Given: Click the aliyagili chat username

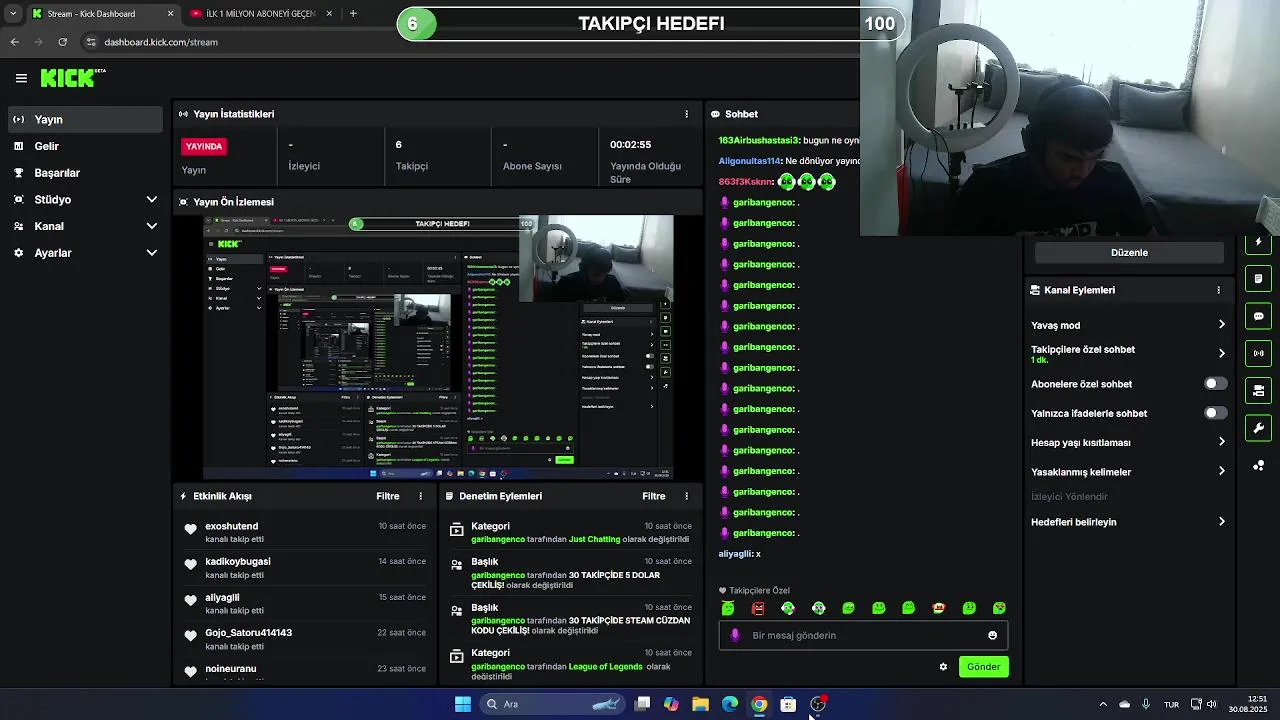Looking at the screenshot, I should pyautogui.click(x=736, y=554).
